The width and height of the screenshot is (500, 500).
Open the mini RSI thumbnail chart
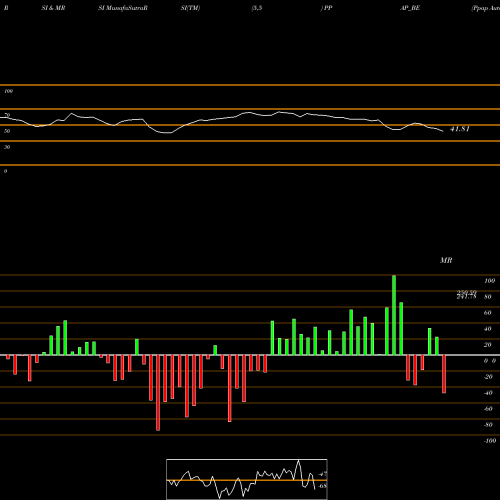click(x=247, y=479)
